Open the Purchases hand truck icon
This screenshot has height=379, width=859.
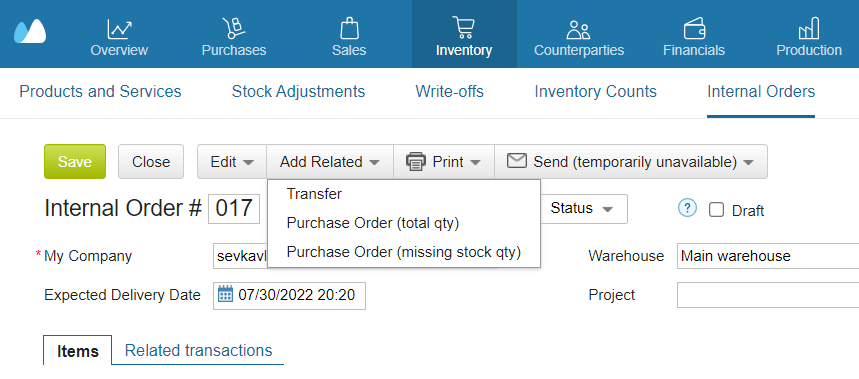coord(234,28)
